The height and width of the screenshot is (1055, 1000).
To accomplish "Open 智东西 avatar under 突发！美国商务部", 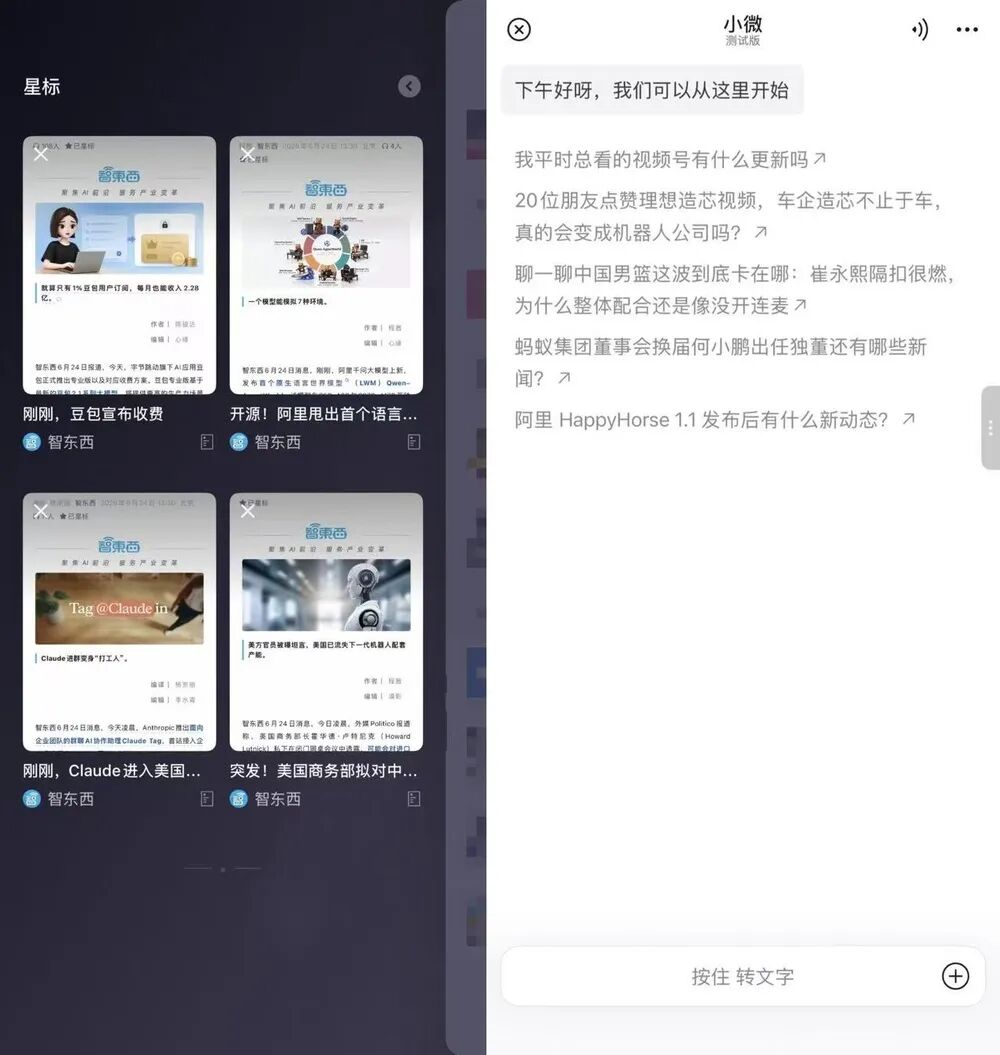I will point(239,799).
